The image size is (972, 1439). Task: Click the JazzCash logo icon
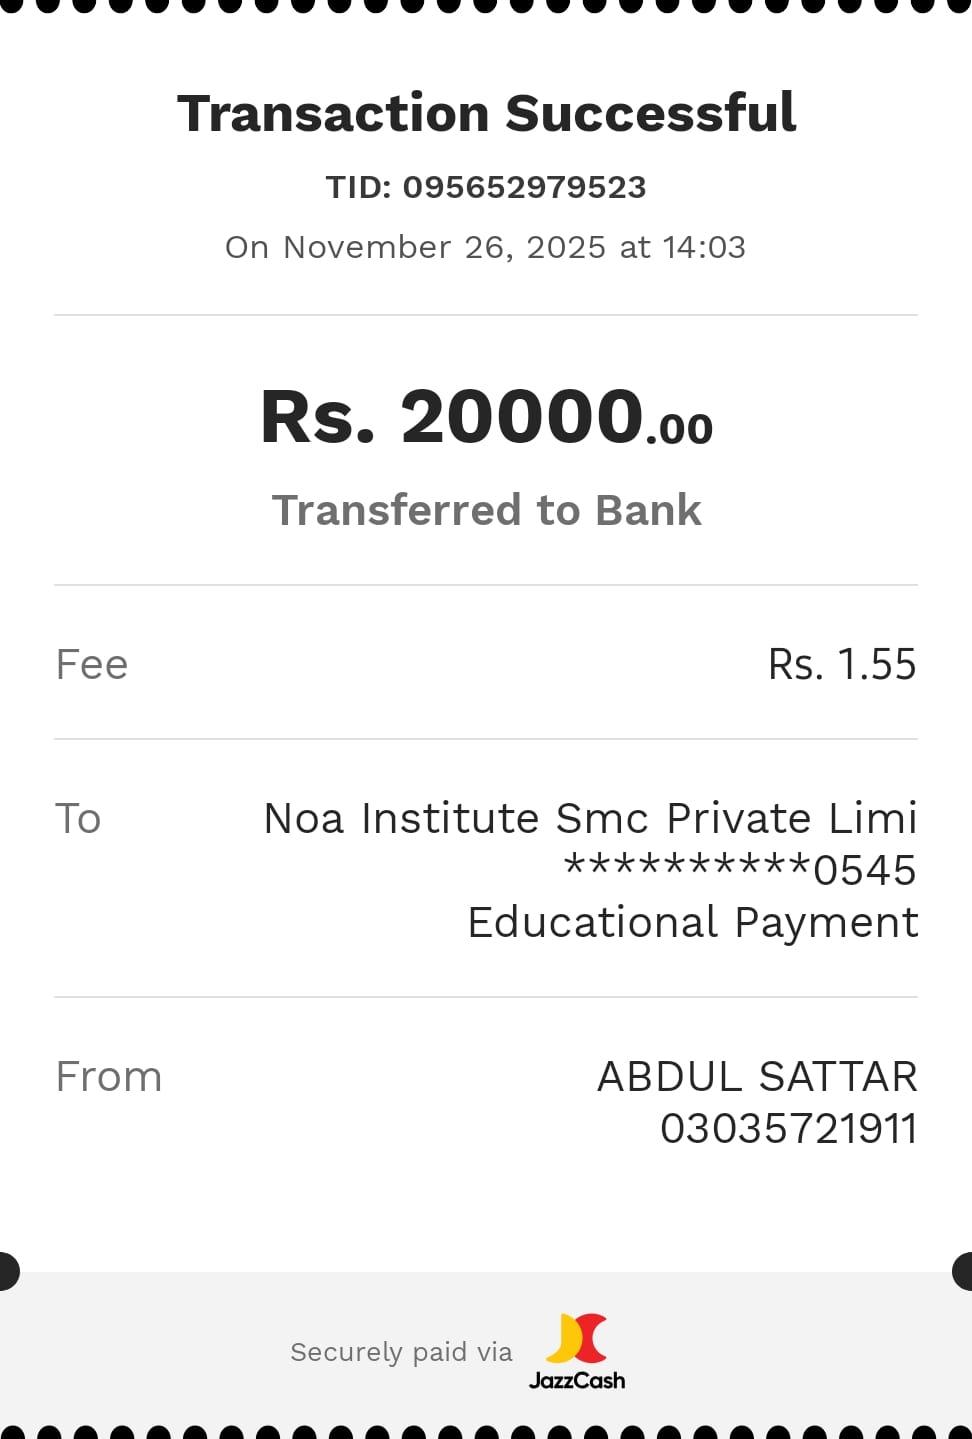point(577,1338)
